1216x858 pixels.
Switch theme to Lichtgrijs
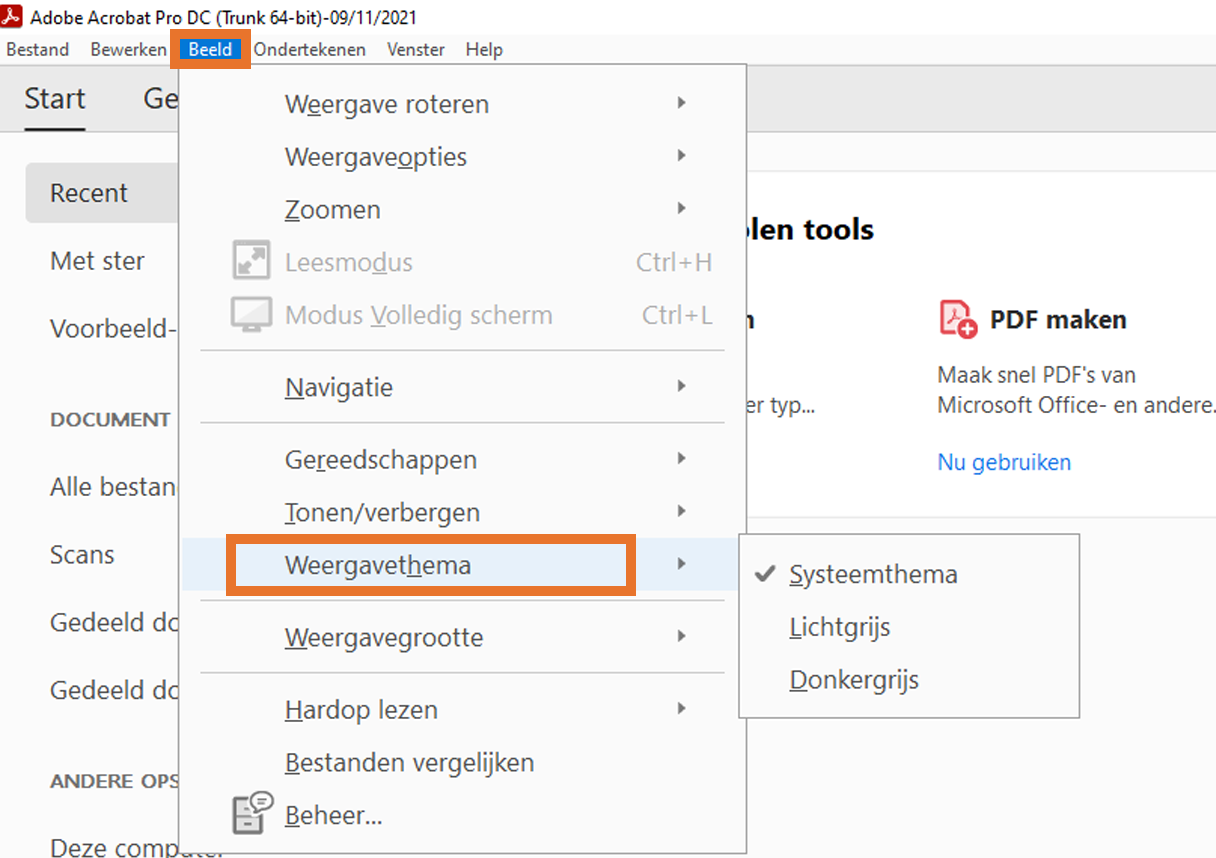(x=839, y=628)
